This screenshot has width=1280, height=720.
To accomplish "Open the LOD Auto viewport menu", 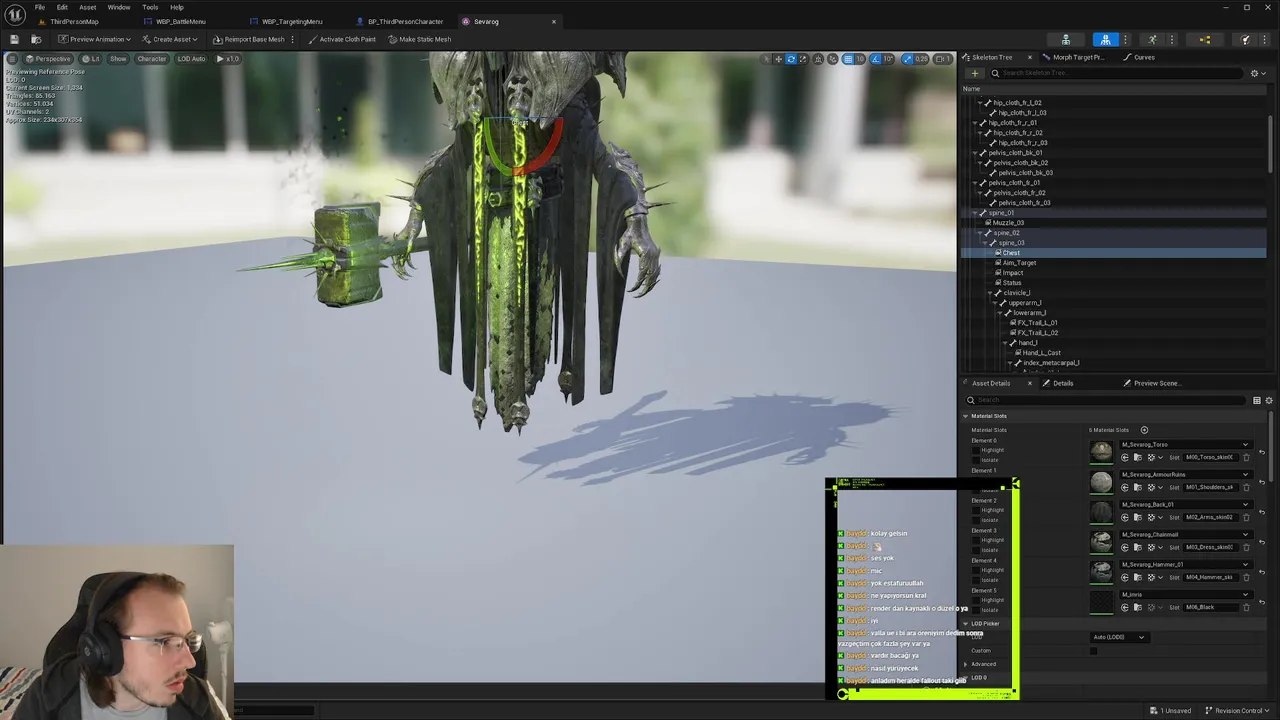I will [191, 59].
